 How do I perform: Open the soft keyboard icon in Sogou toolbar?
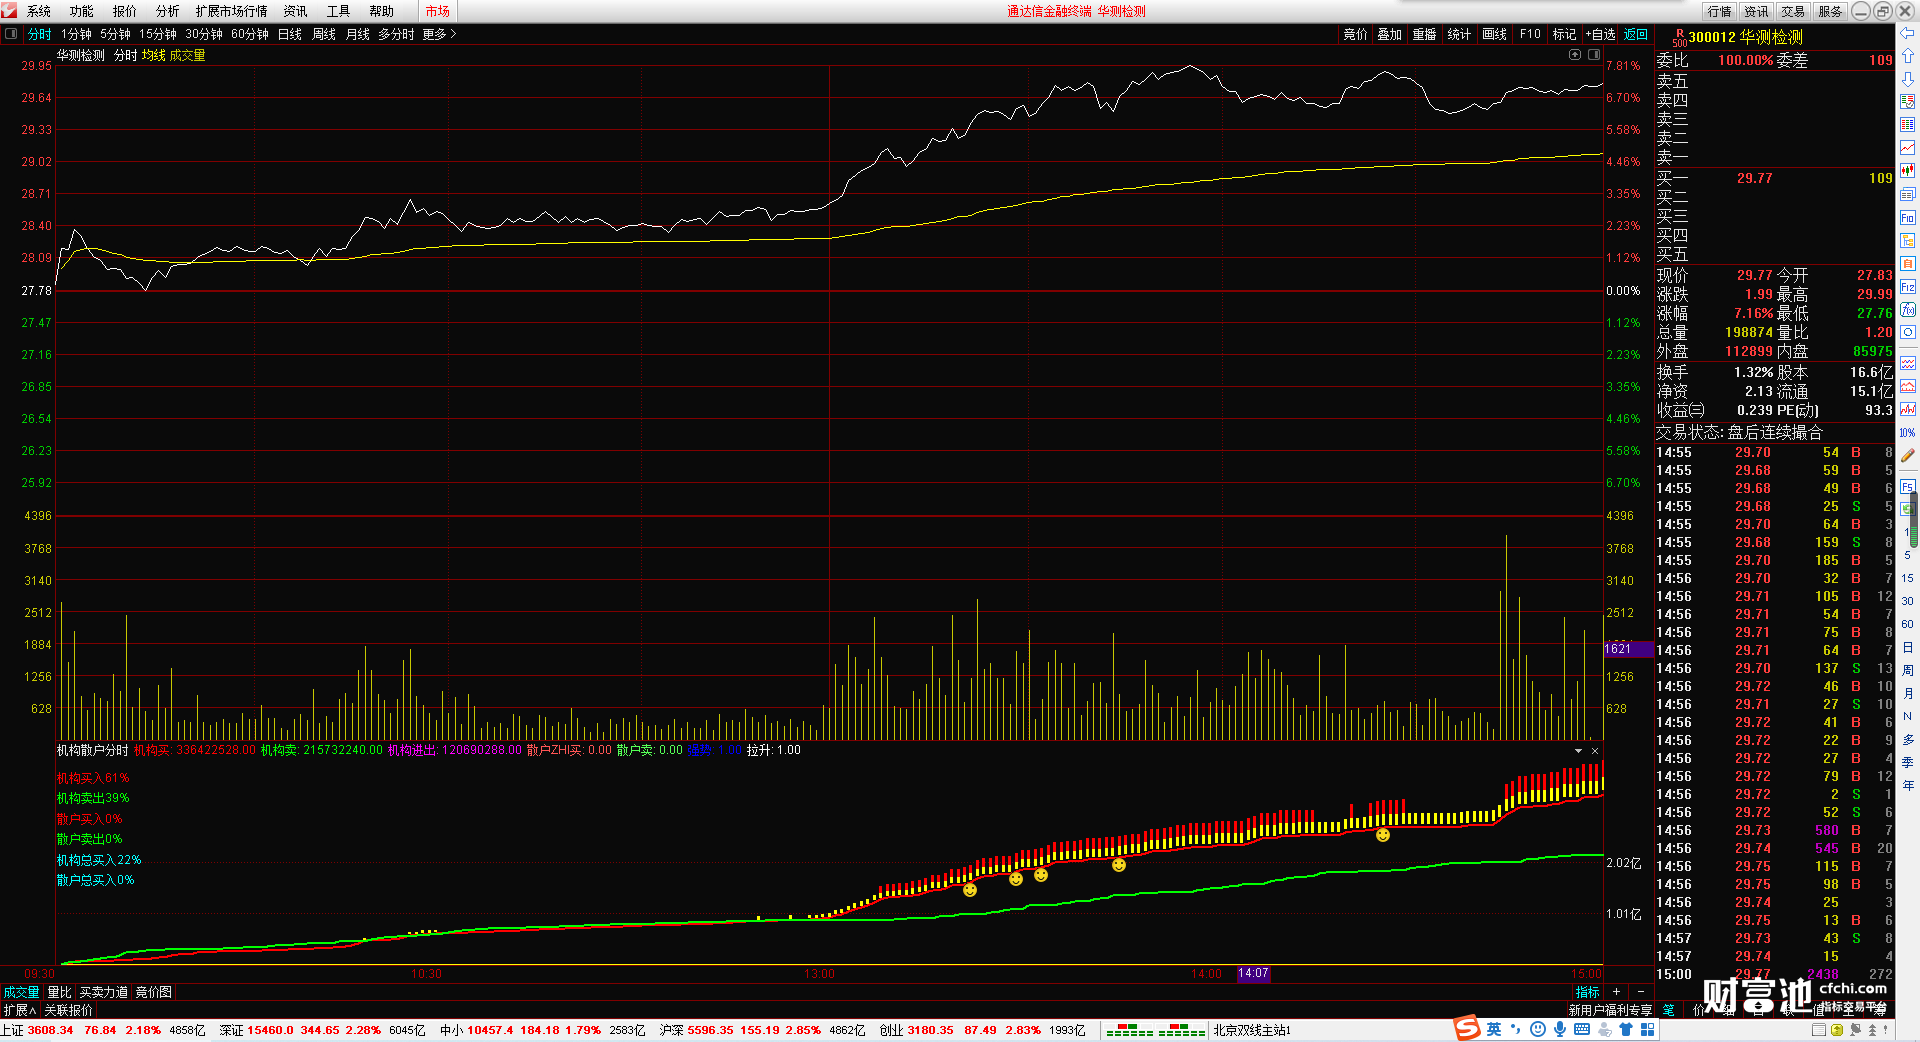tap(1581, 1029)
